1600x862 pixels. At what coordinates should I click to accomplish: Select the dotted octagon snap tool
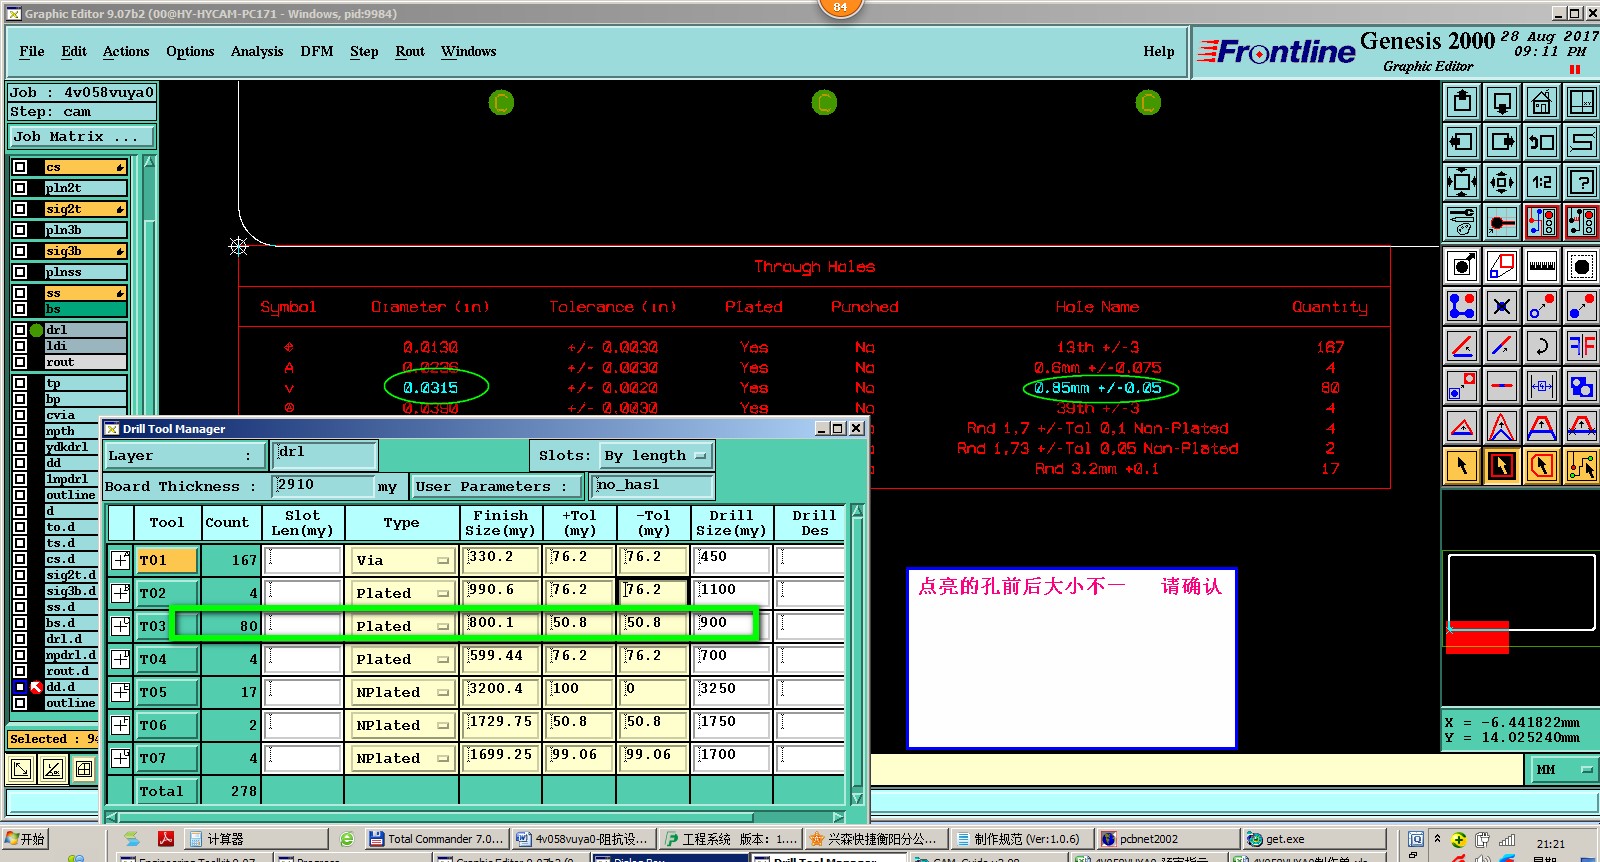coord(1582,266)
